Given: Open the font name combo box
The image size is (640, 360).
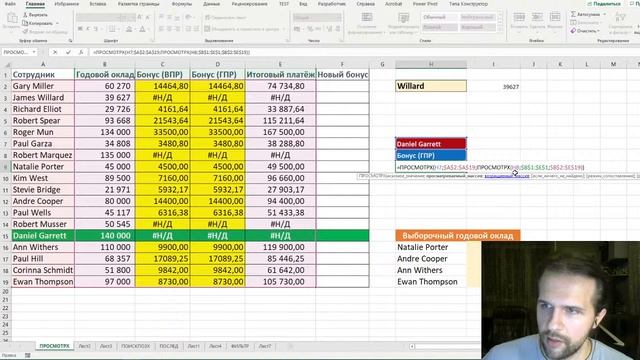Looking at the screenshot, I should click(x=98, y=18).
